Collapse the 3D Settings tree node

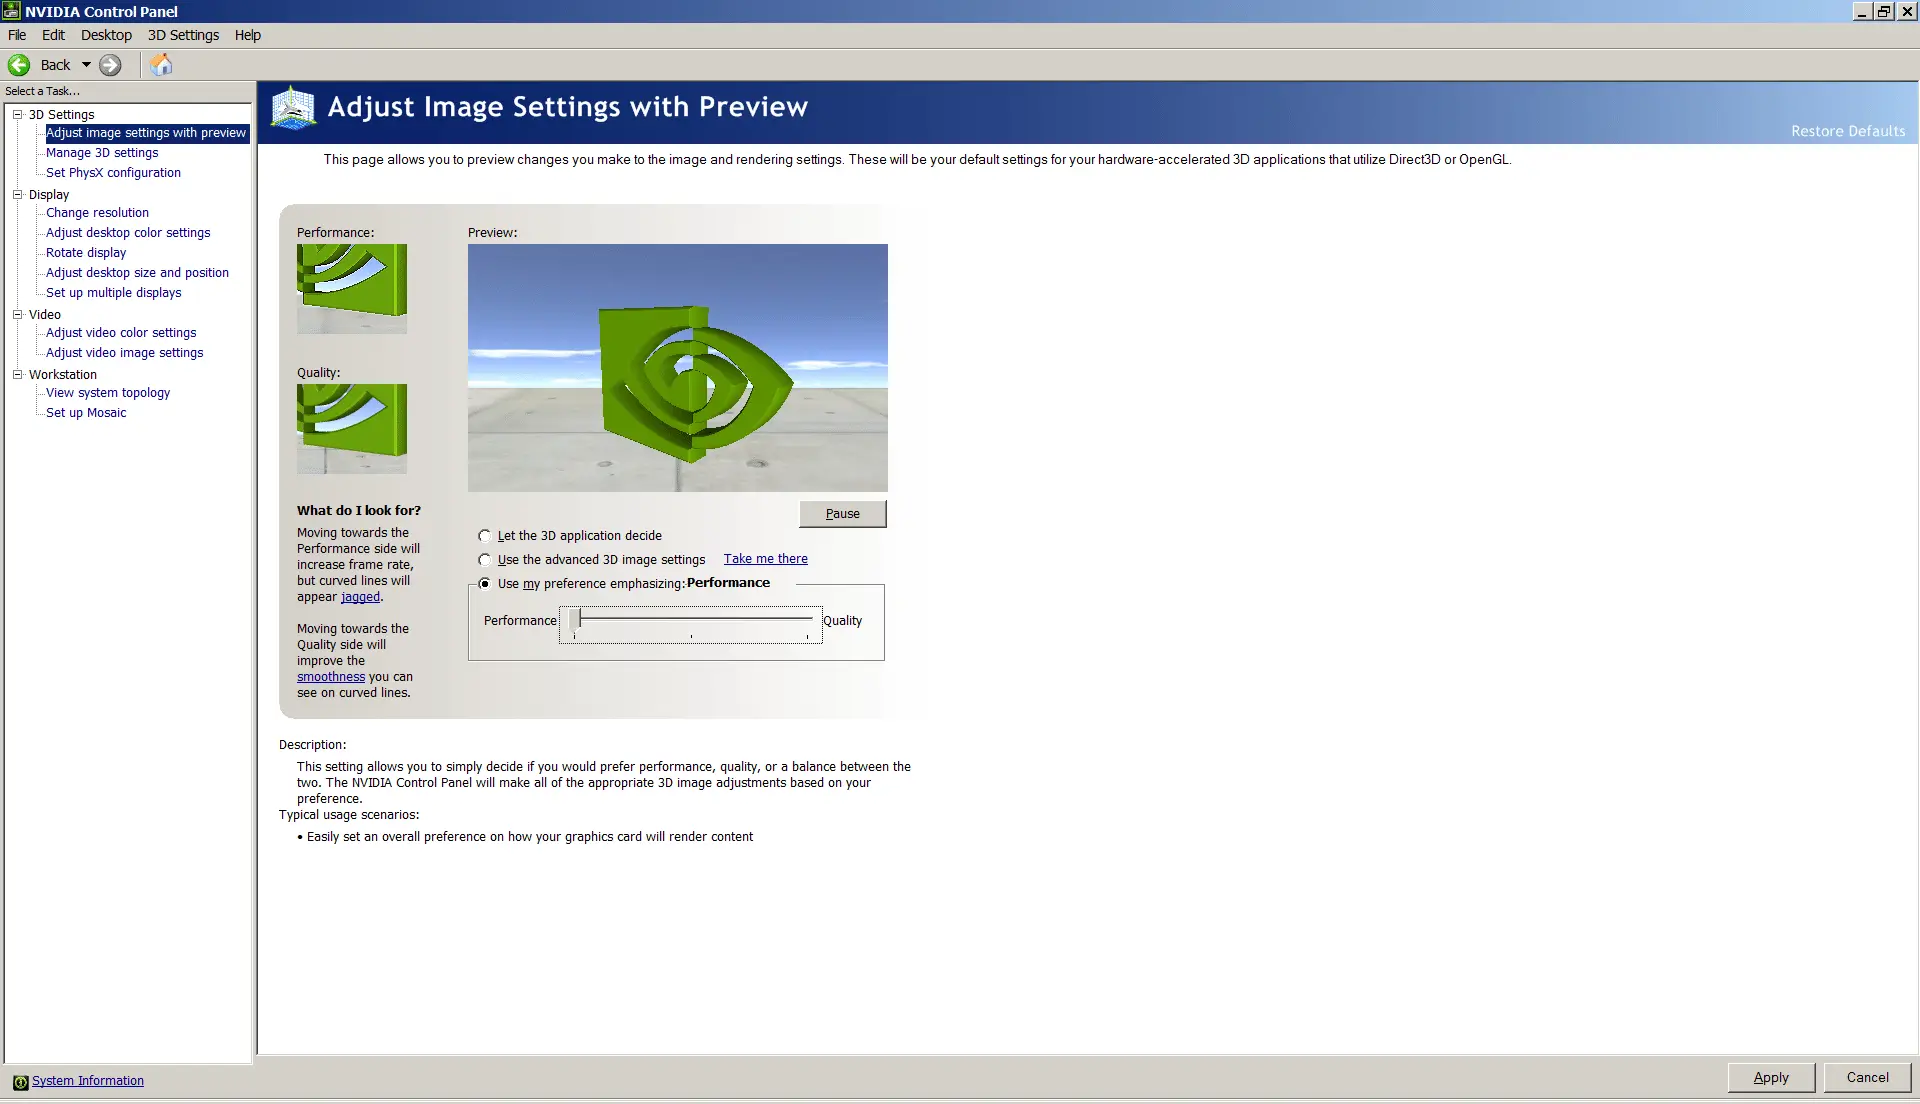tap(17, 114)
